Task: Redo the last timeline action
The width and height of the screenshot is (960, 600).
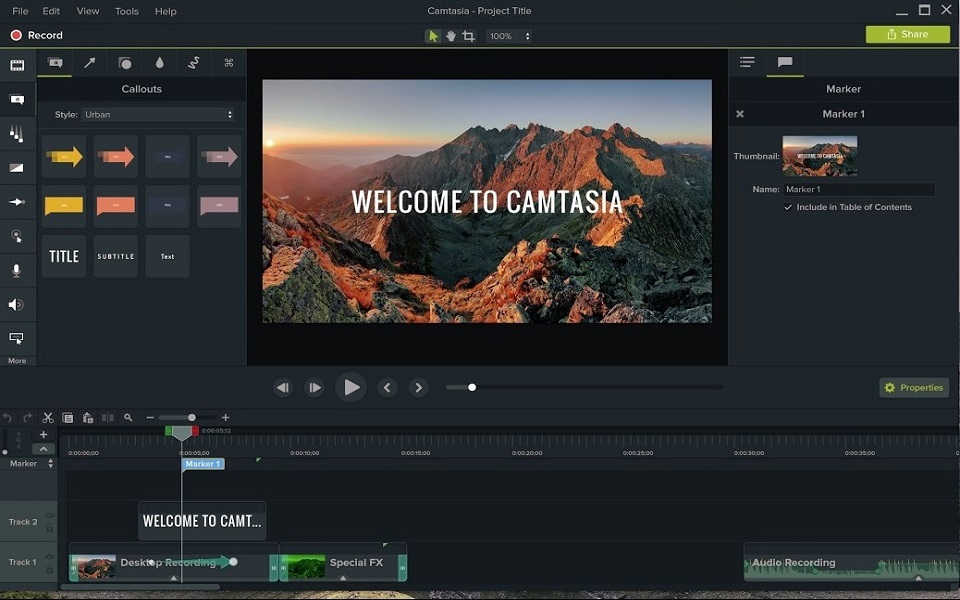Action: (x=28, y=418)
